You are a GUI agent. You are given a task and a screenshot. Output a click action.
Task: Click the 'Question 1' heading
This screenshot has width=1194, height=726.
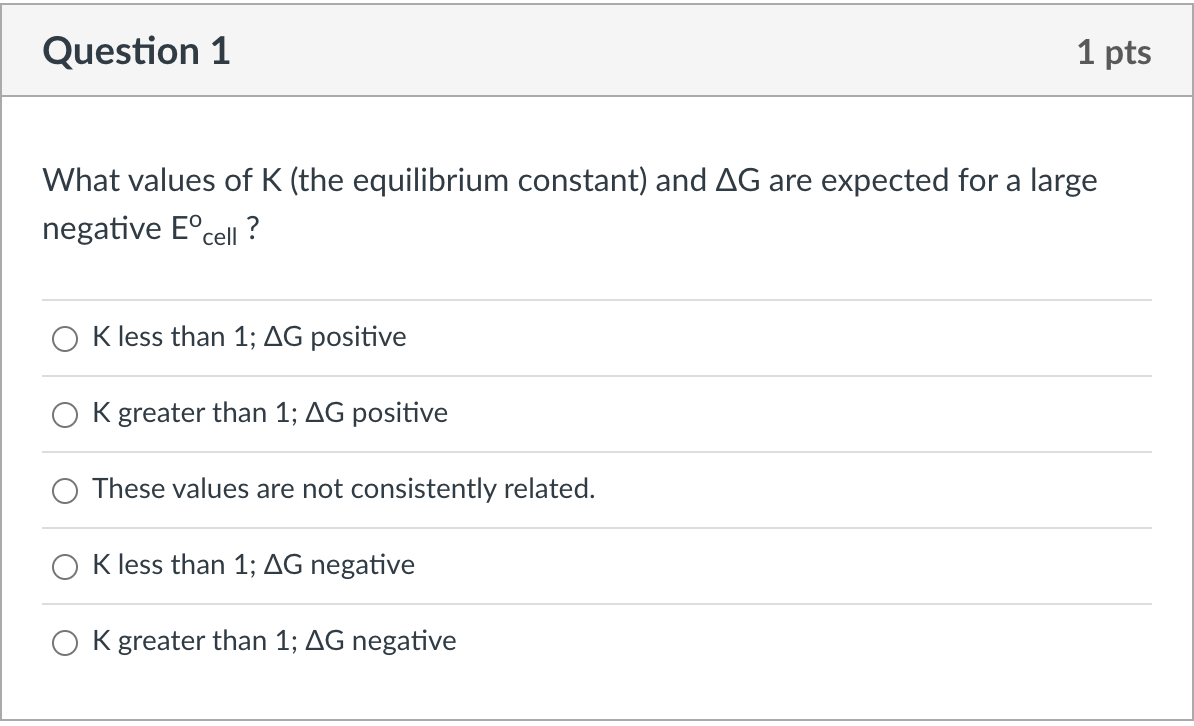pos(136,51)
